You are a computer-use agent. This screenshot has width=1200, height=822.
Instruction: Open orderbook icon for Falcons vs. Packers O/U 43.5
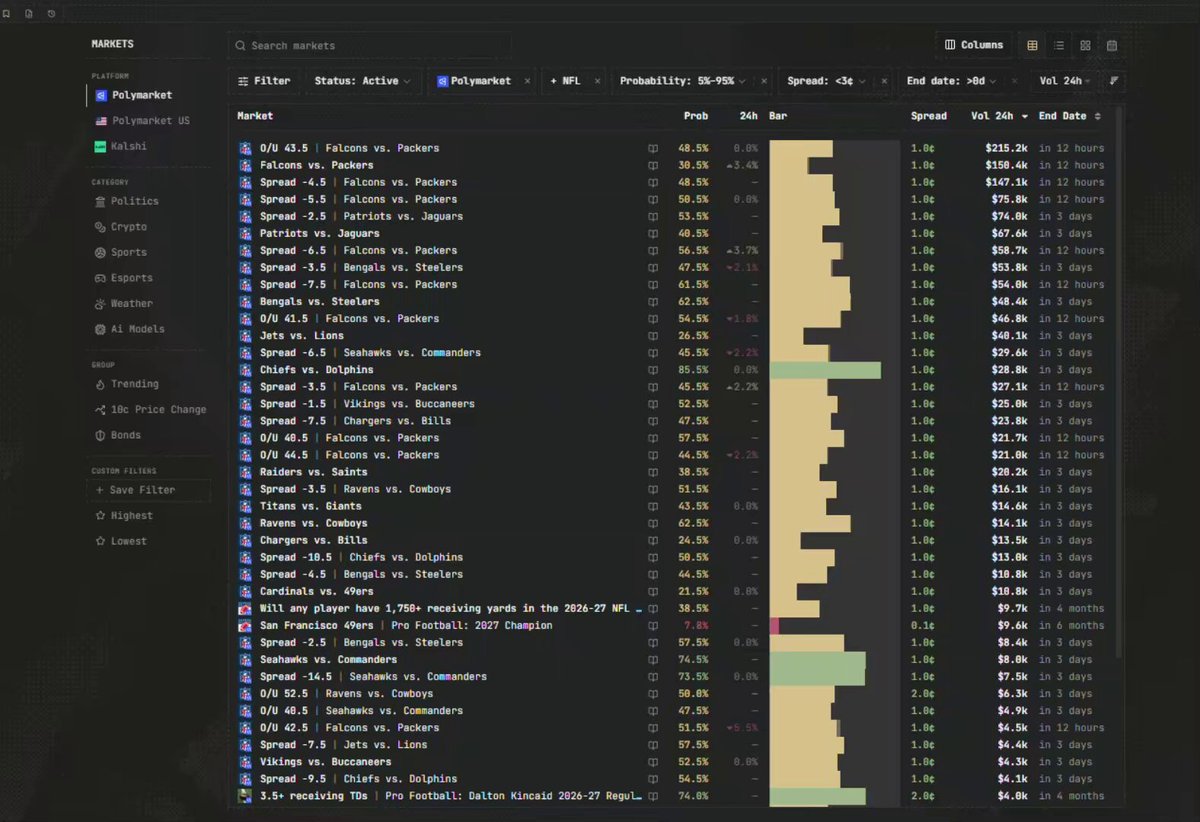pyautogui.click(x=653, y=148)
